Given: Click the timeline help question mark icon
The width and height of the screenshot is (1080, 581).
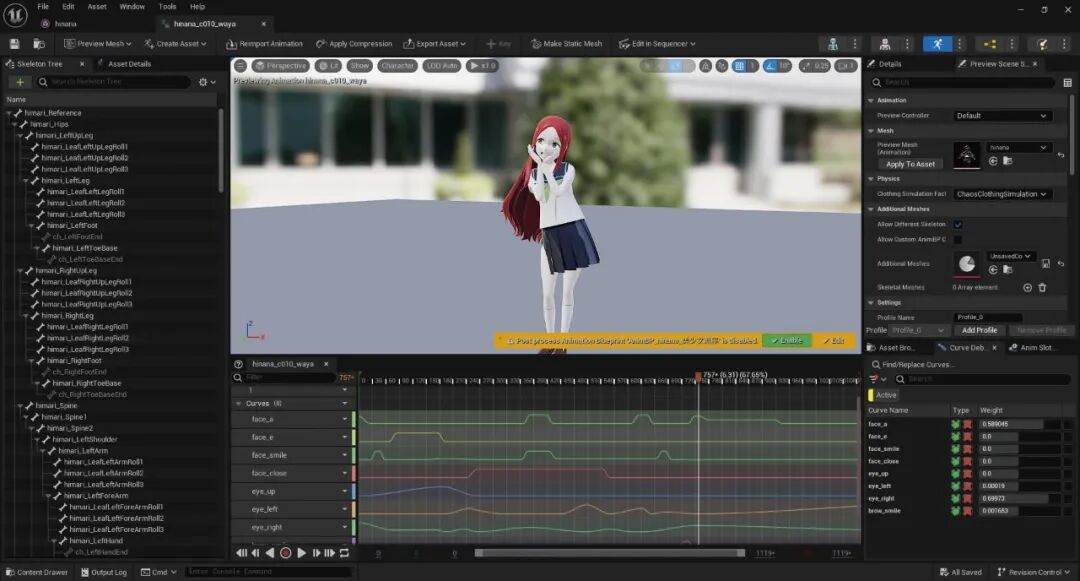Looking at the screenshot, I should coord(238,364).
